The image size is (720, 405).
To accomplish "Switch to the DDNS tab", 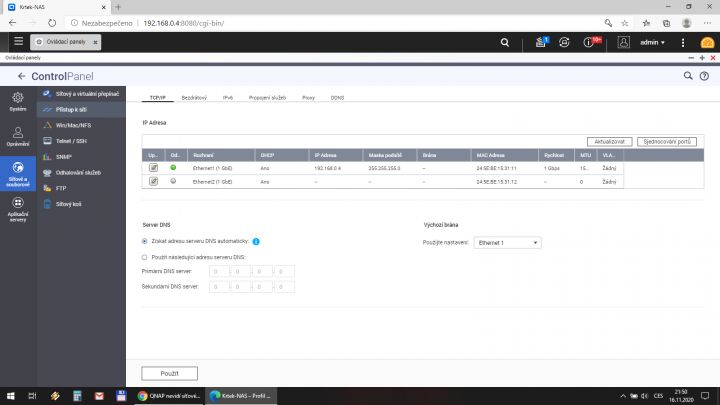I will (337, 98).
